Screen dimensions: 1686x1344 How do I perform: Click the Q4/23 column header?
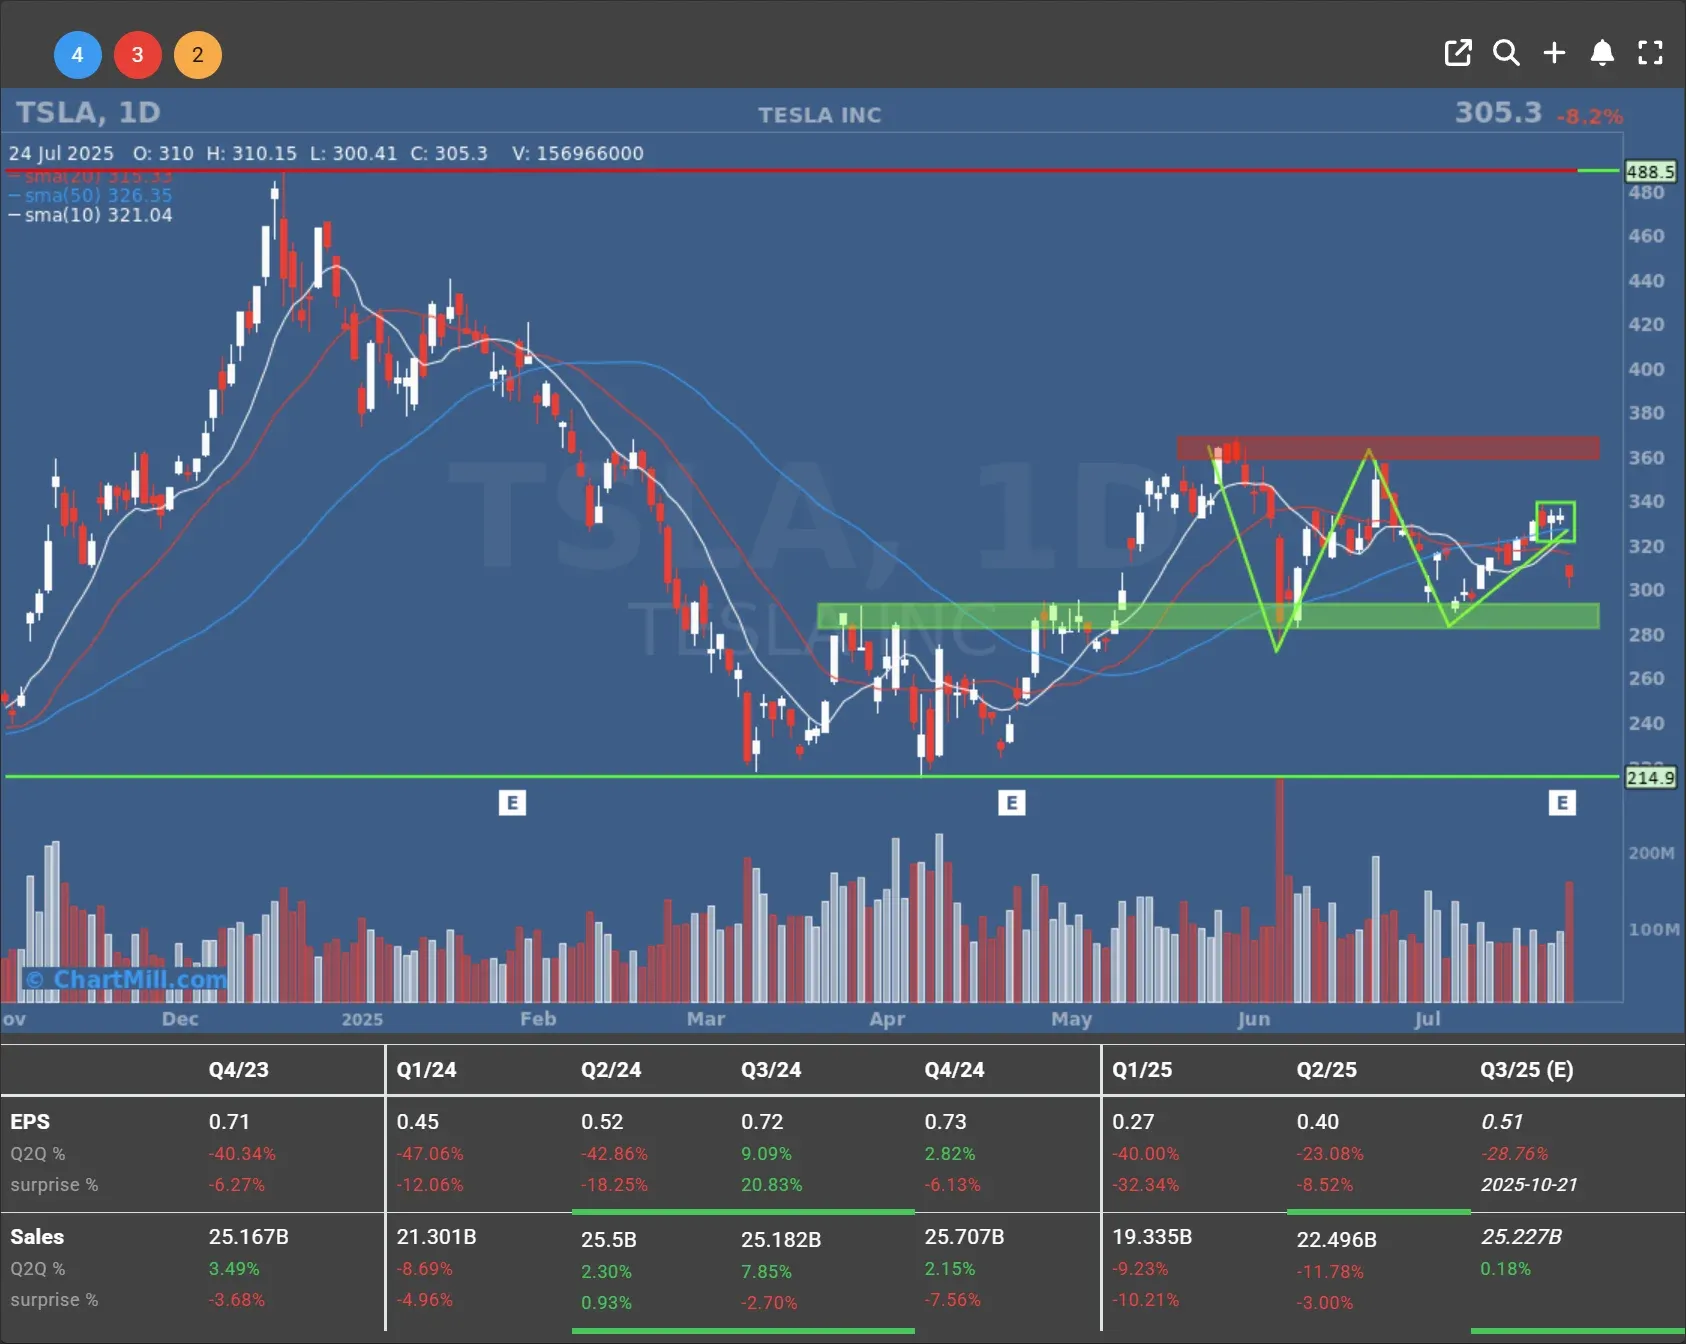(x=238, y=1070)
